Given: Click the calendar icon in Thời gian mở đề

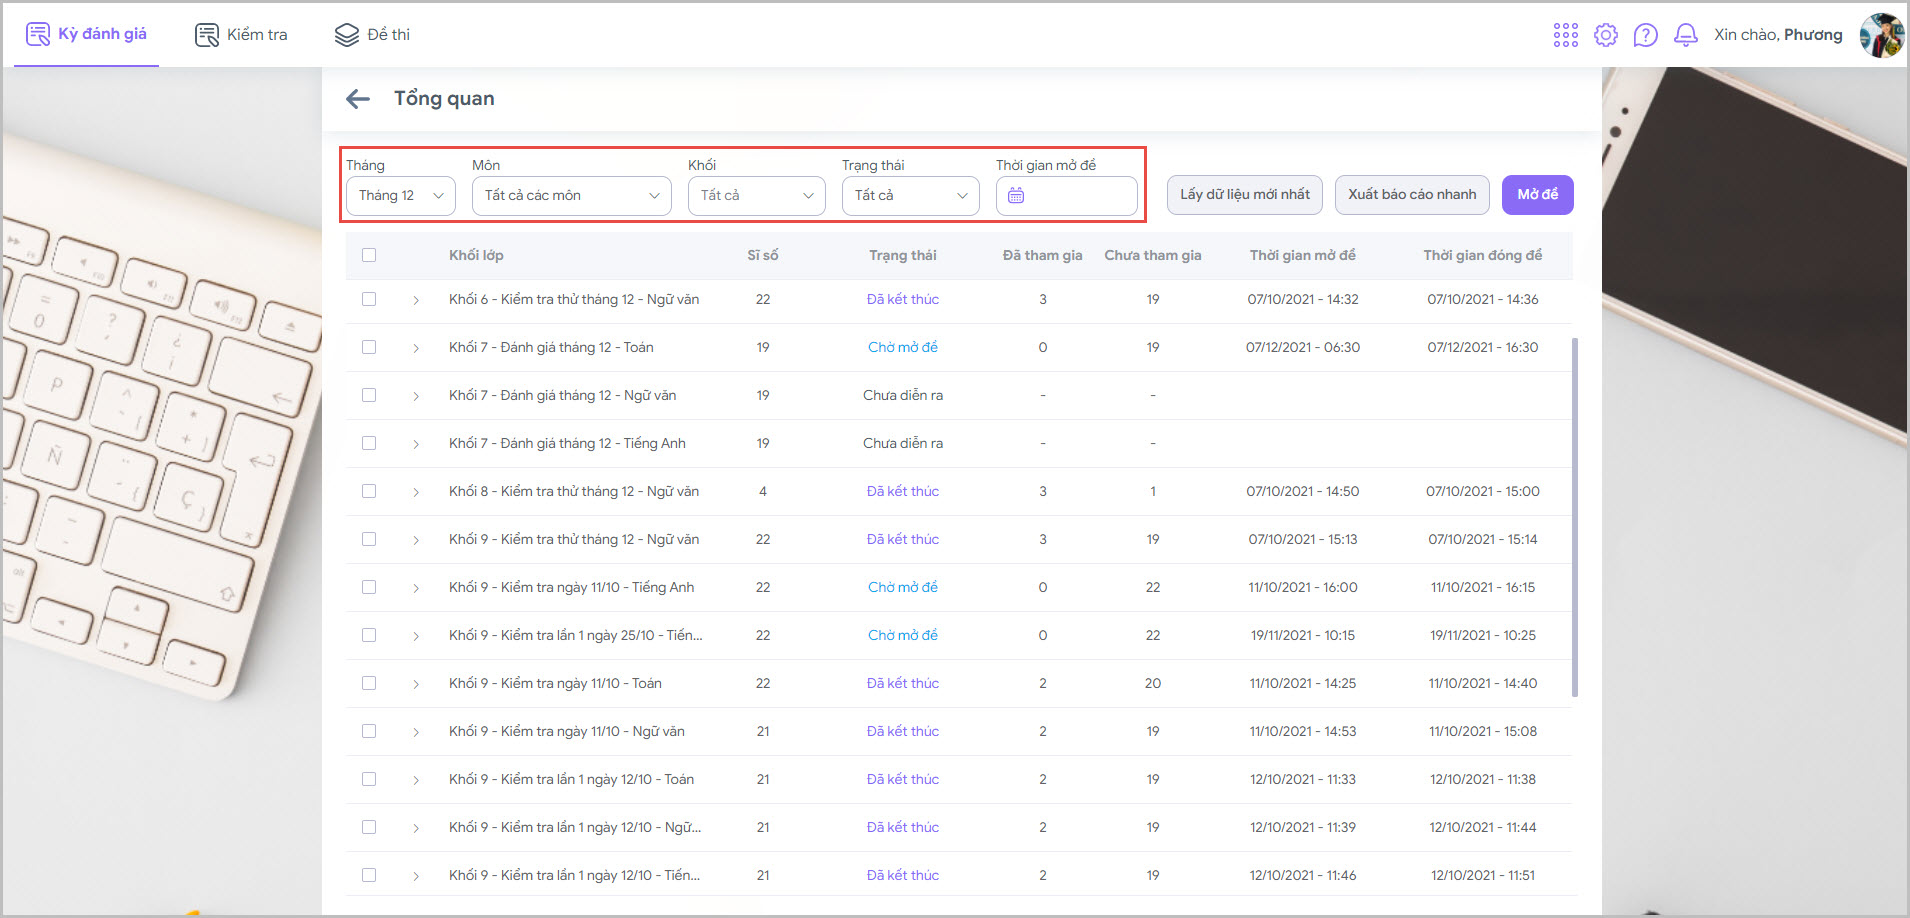Looking at the screenshot, I should (x=1016, y=196).
